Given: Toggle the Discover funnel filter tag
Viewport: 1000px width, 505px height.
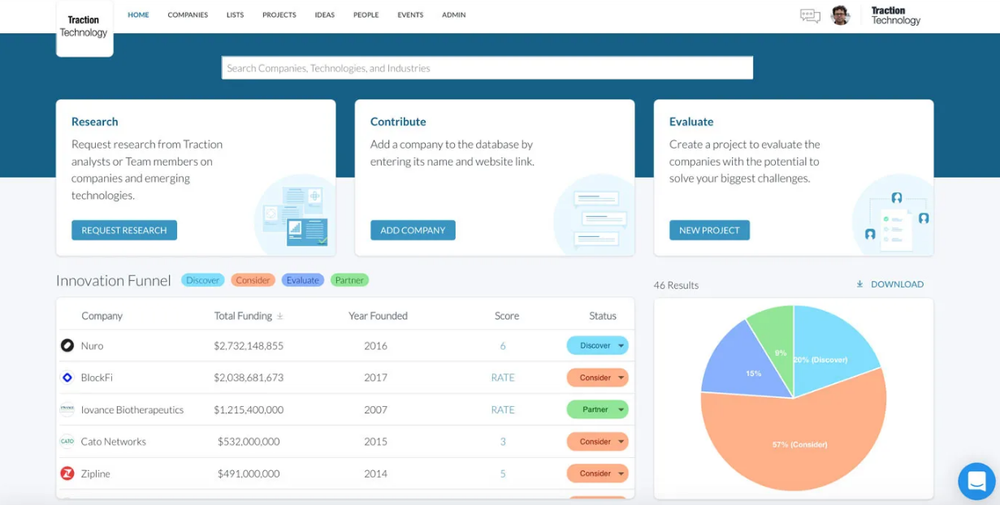Looking at the screenshot, I should [x=203, y=280].
